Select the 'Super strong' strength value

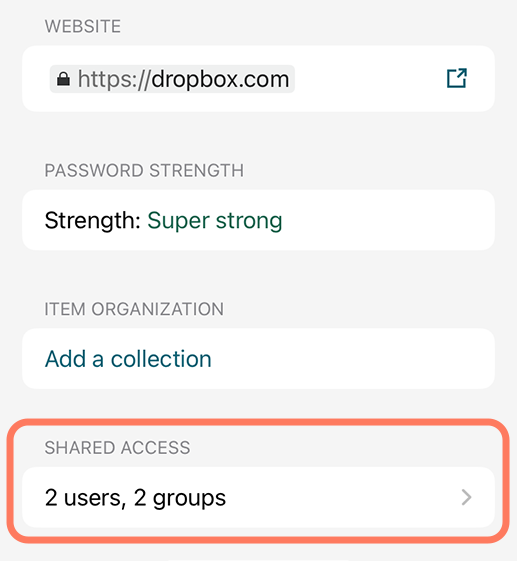point(215,220)
